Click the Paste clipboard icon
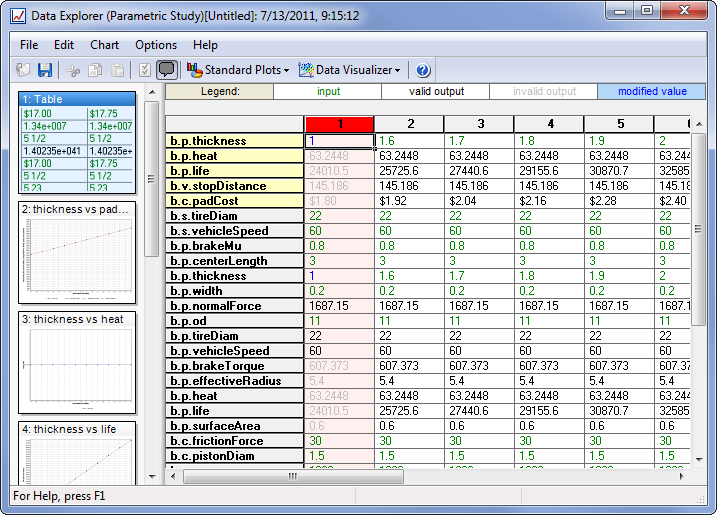 click(x=117, y=70)
